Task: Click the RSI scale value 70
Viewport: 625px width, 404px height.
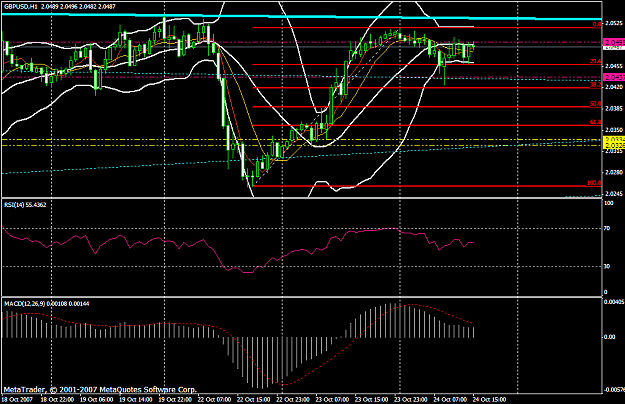Action: (x=607, y=229)
